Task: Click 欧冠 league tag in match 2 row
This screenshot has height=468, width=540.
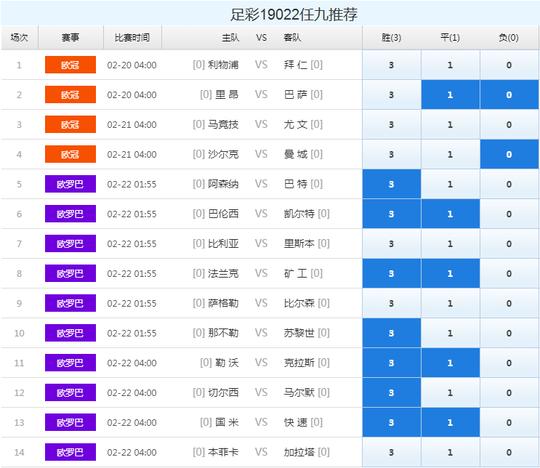Action: 70,95
